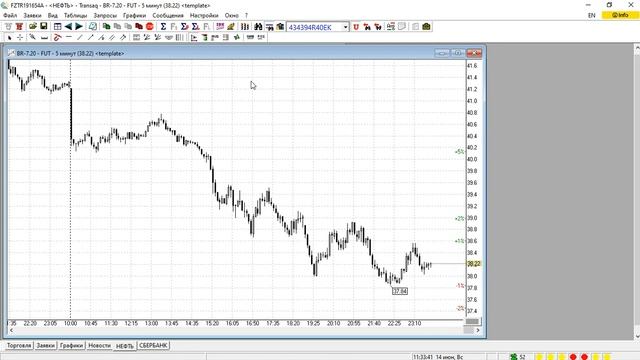The width and height of the screenshot is (640, 360).
Task: Open the Заявки menu in menu bar
Action: [x=32, y=16]
